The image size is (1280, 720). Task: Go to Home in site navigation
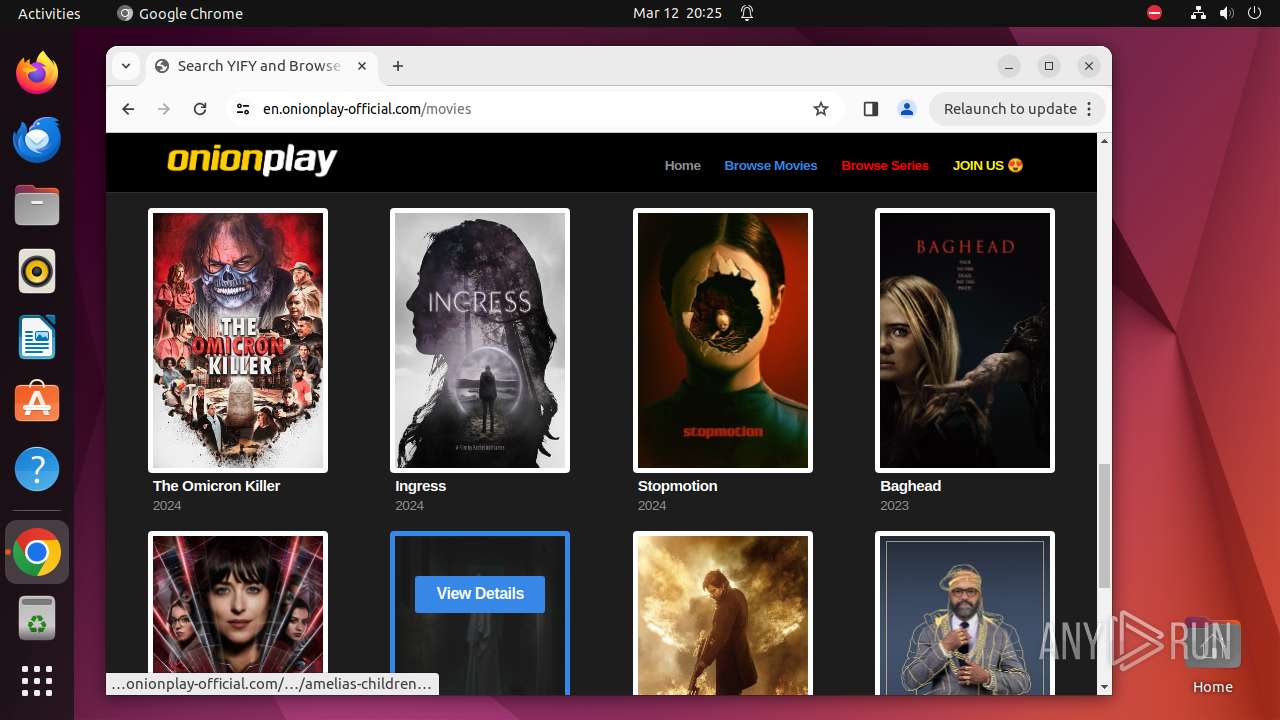point(683,166)
